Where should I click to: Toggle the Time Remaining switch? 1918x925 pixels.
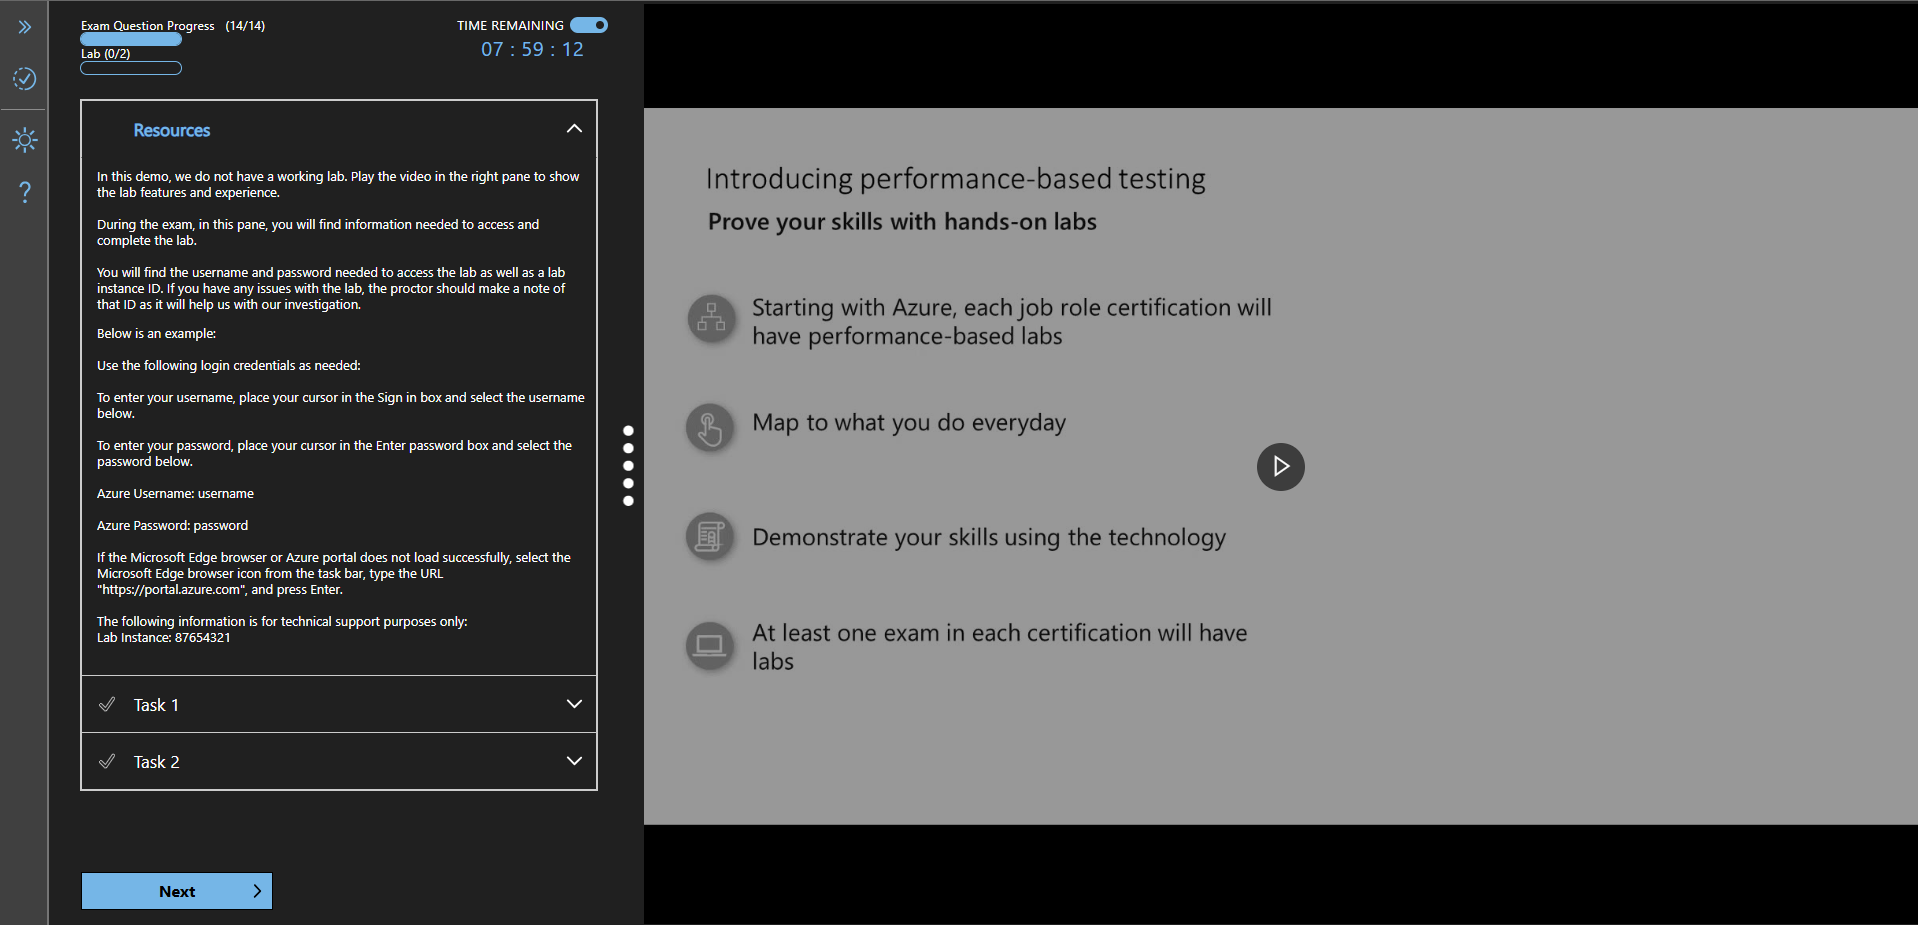(x=589, y=25)
